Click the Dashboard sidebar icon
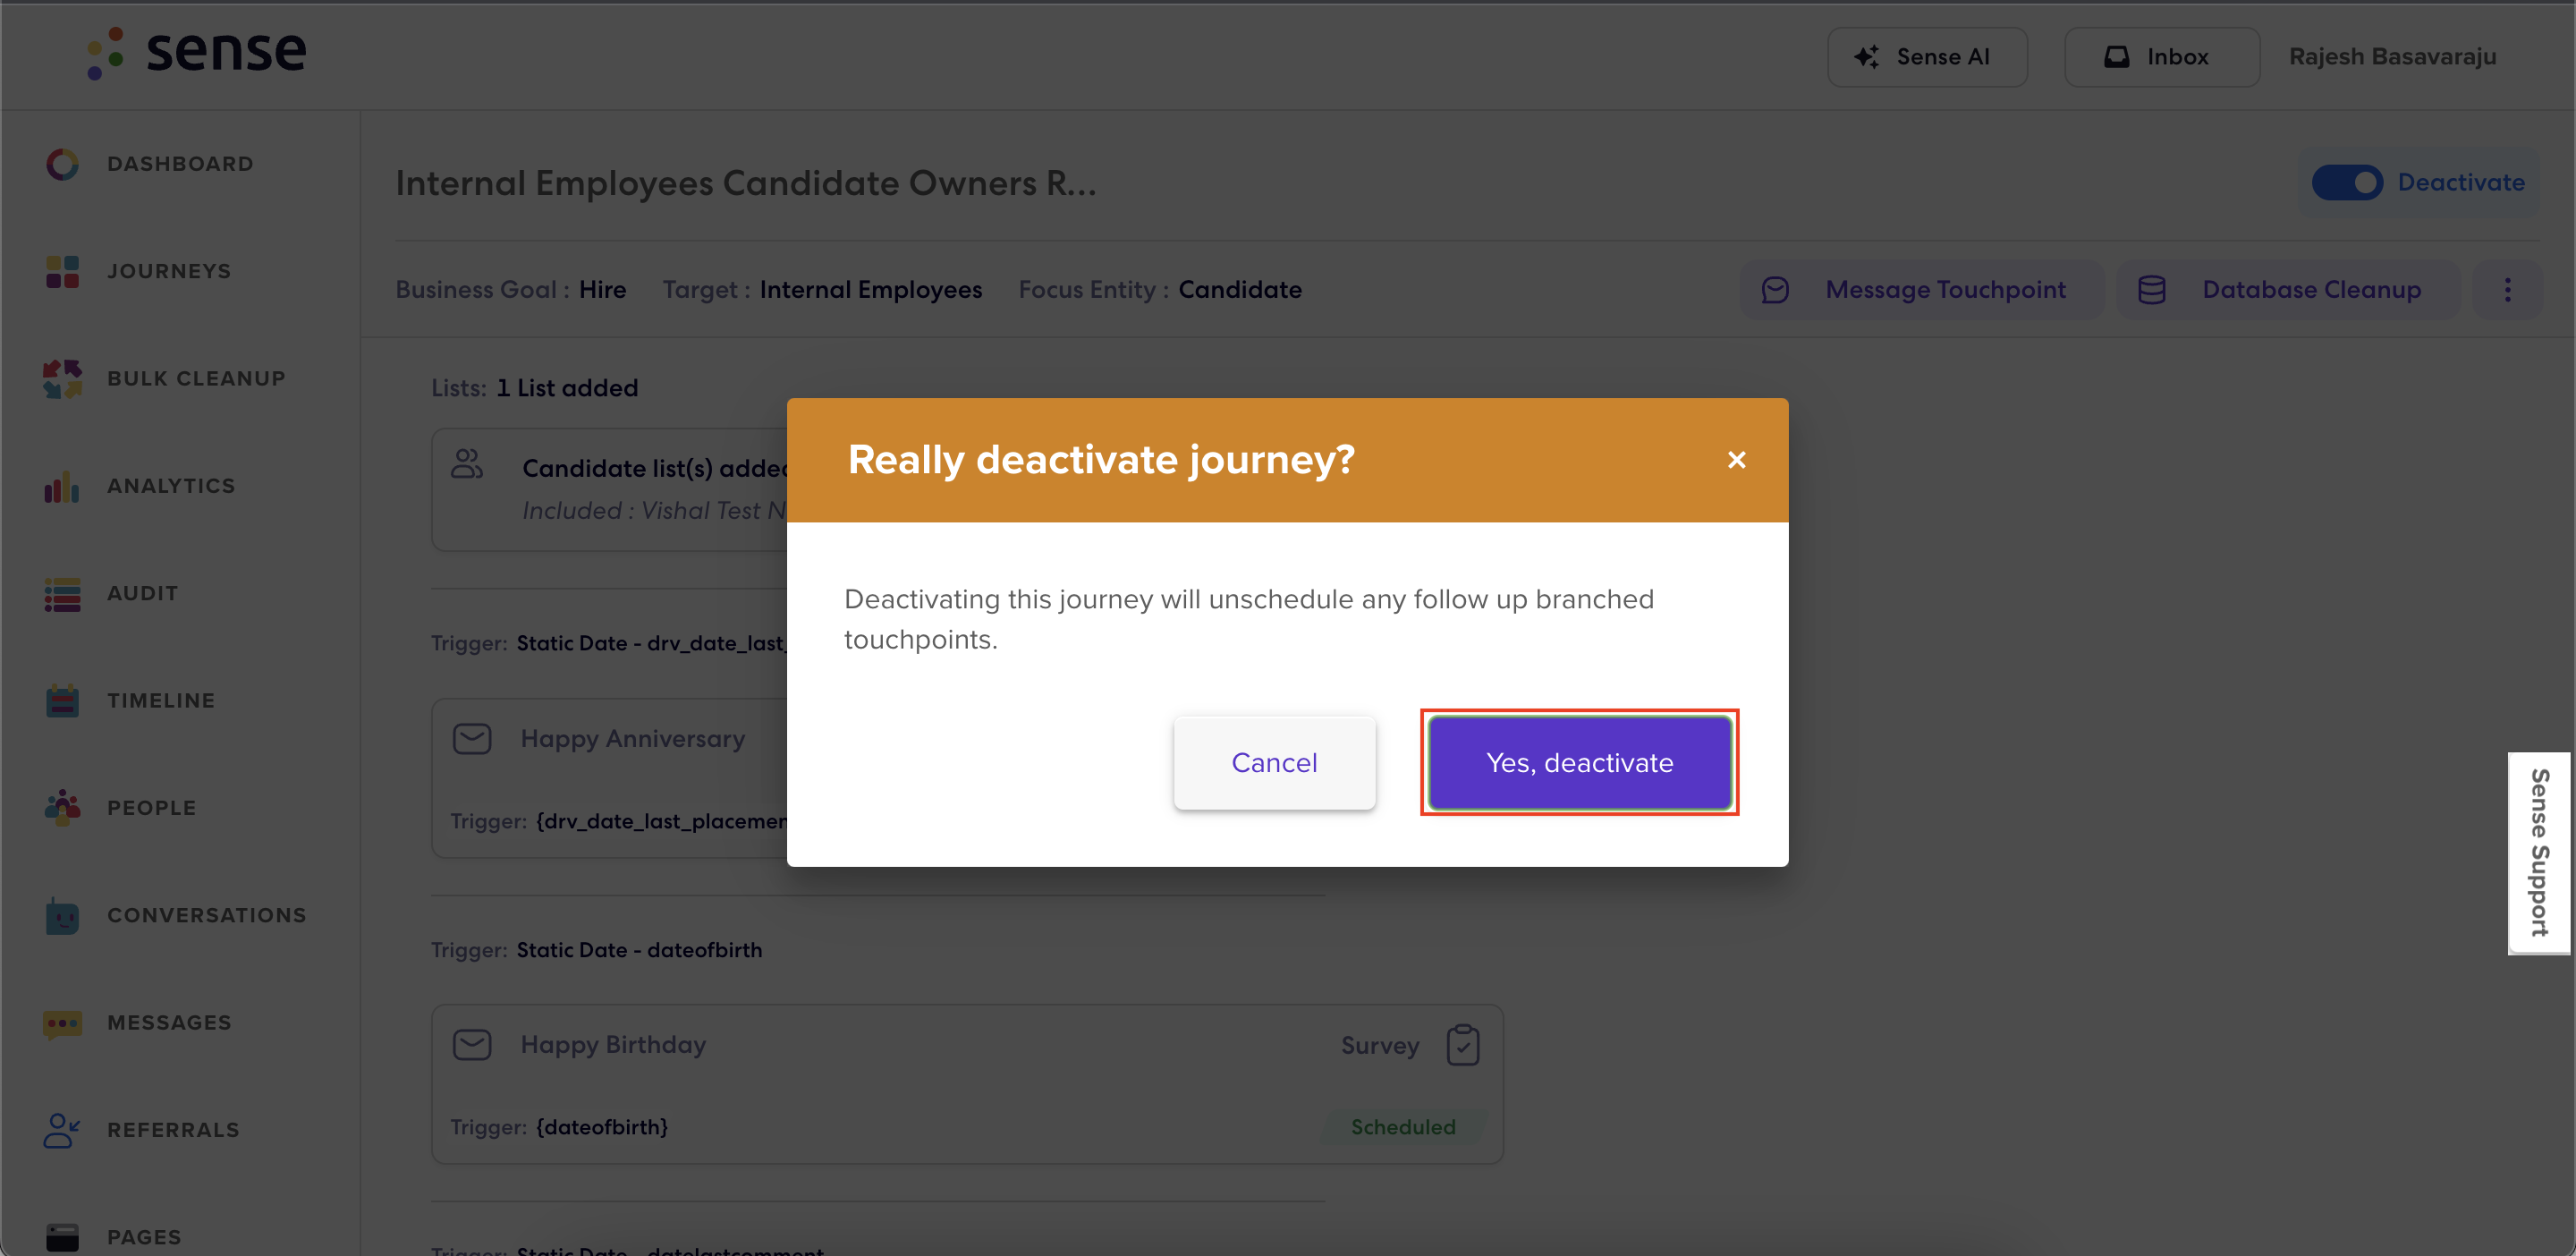The height and width of the screenshot is (1256, 2576). [x=62, y=164]
